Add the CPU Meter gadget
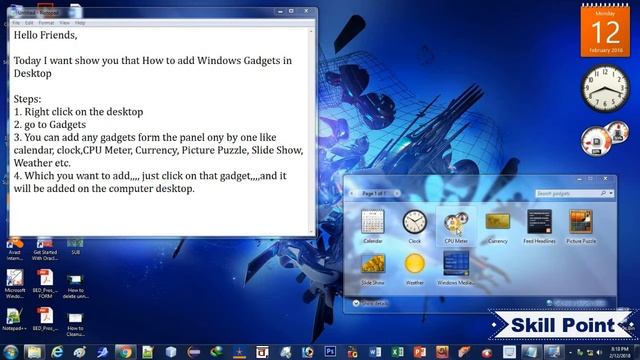Viewport: 640px width, 360px height. click(456, 227)
